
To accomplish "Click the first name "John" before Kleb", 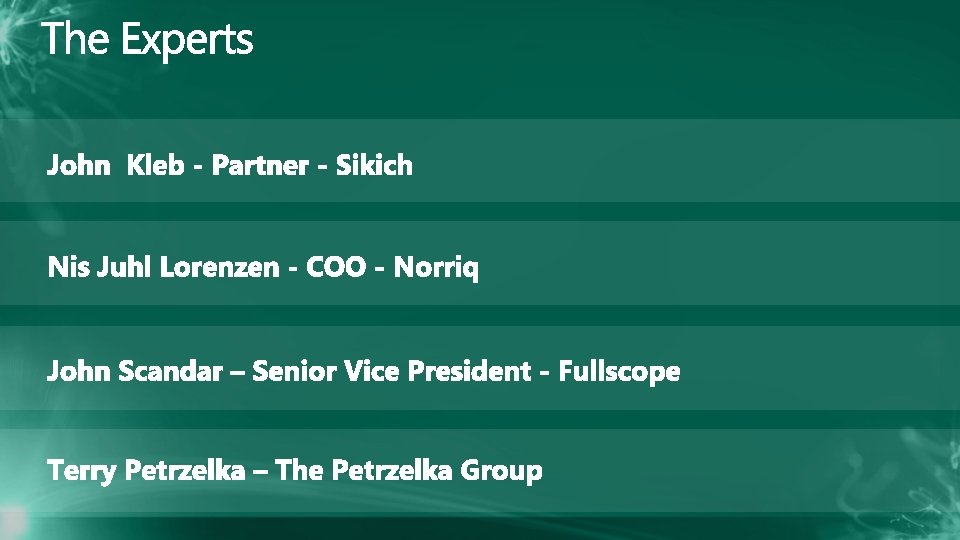I will 78,166.
